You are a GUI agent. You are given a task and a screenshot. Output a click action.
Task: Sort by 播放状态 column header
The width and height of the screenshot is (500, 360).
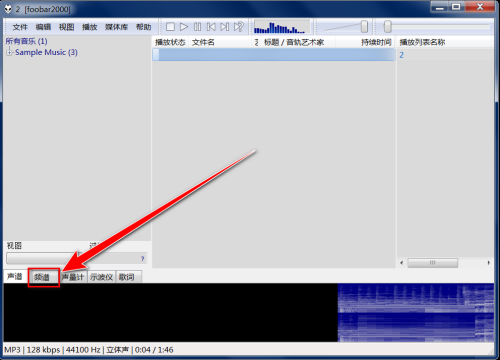click(x=170, y=42)
